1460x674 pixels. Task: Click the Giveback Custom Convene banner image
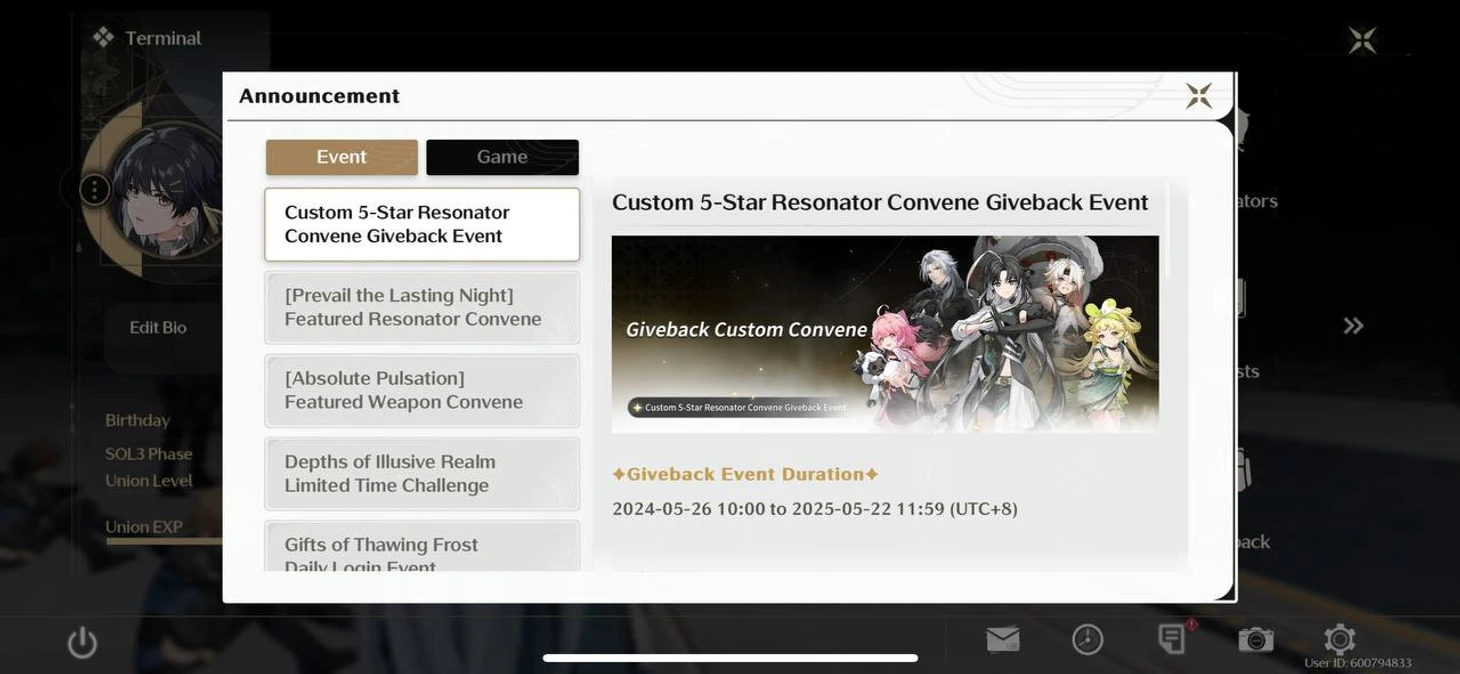pos(884,333)
